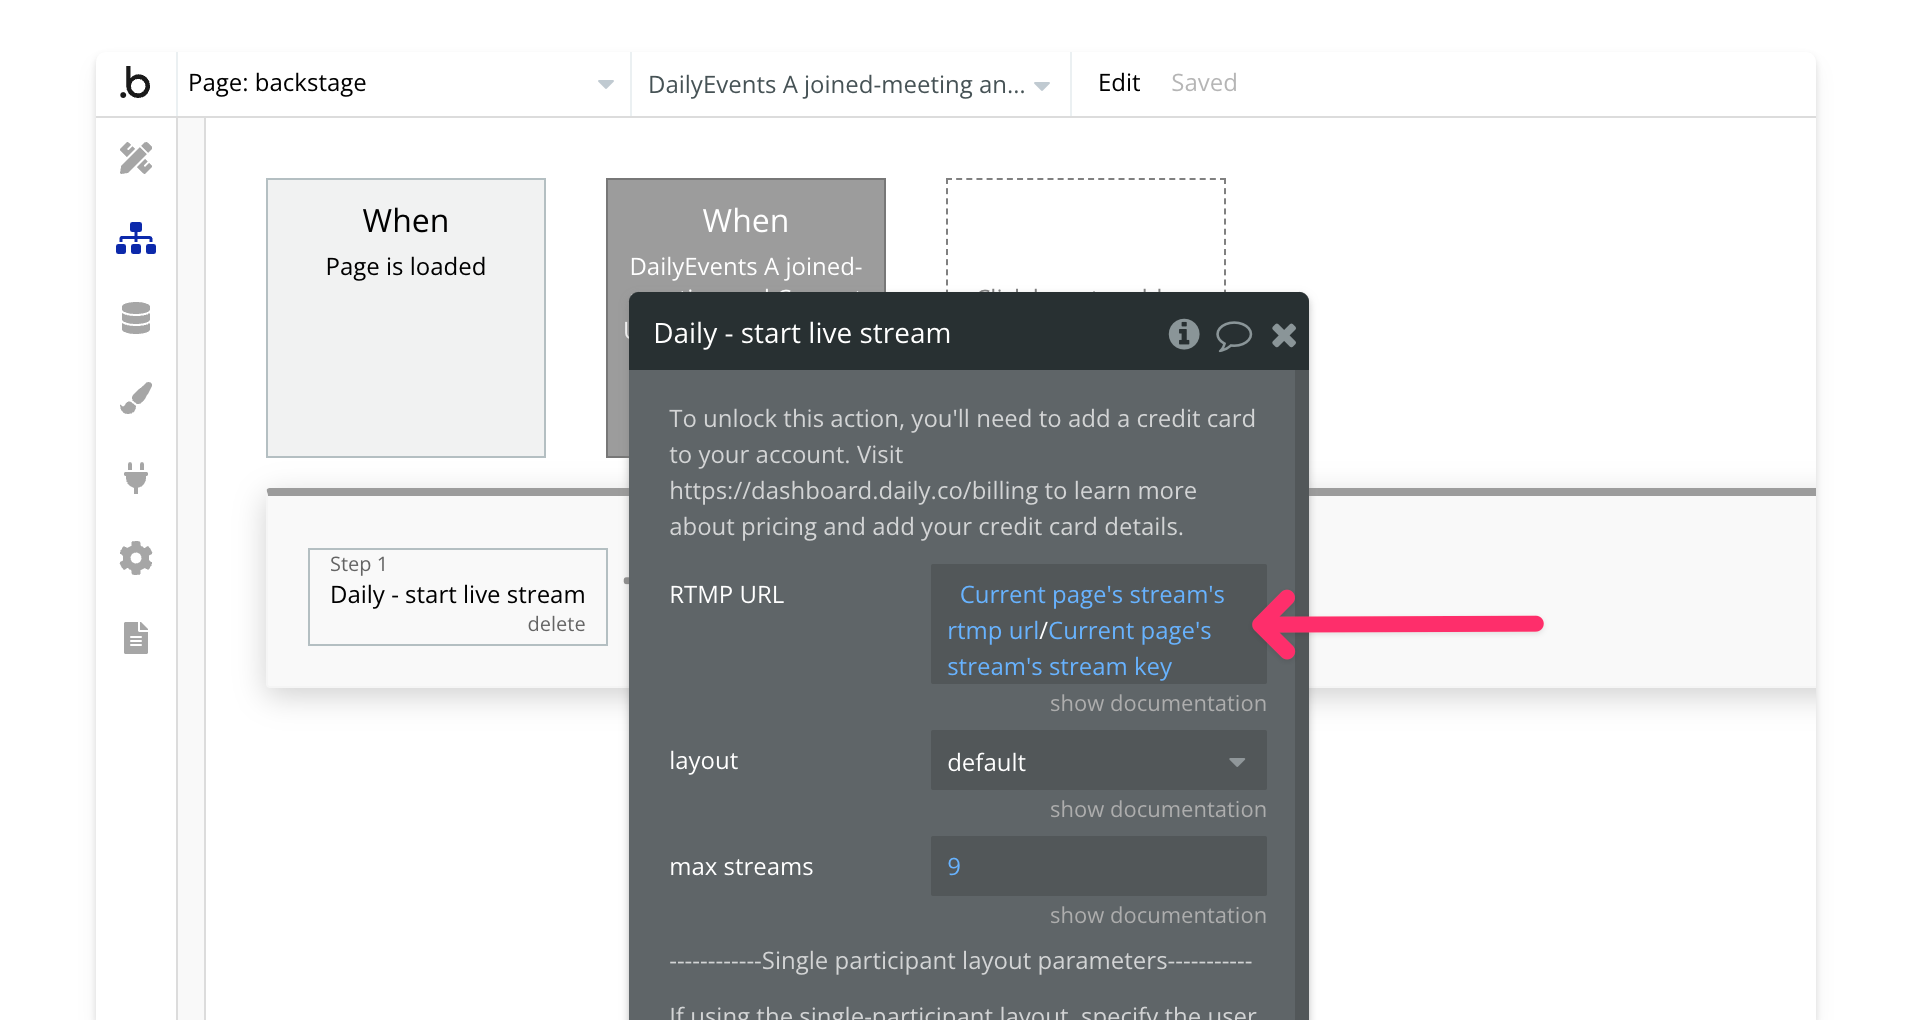Switch to the Edit tab
Image resolution: width=1912 pixels, height=1020 pixels.
1118,83
